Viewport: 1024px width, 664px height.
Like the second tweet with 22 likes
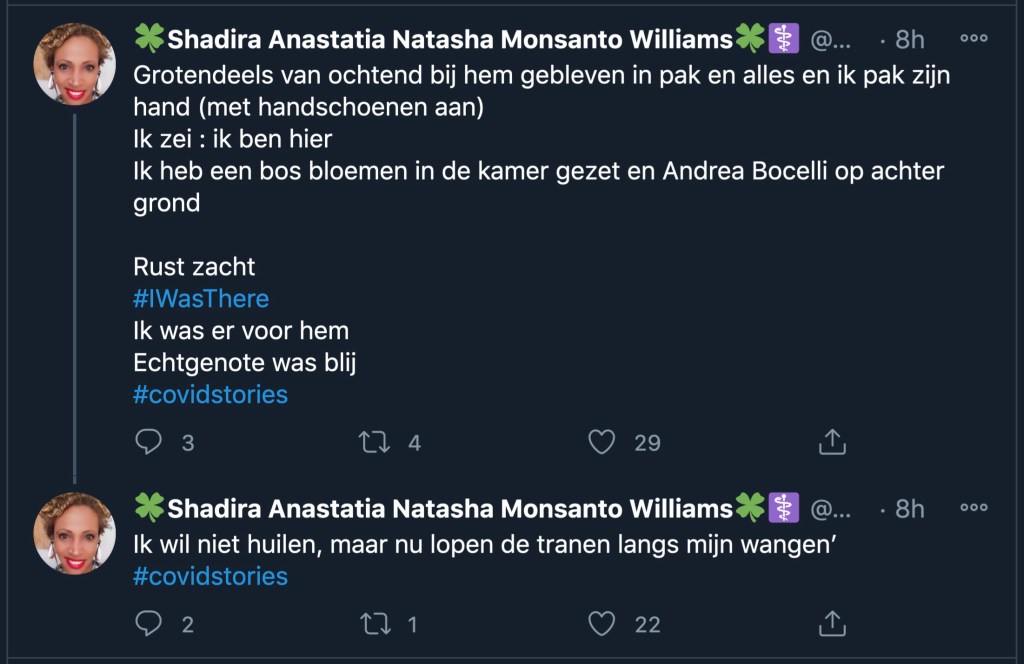[601, 624]
